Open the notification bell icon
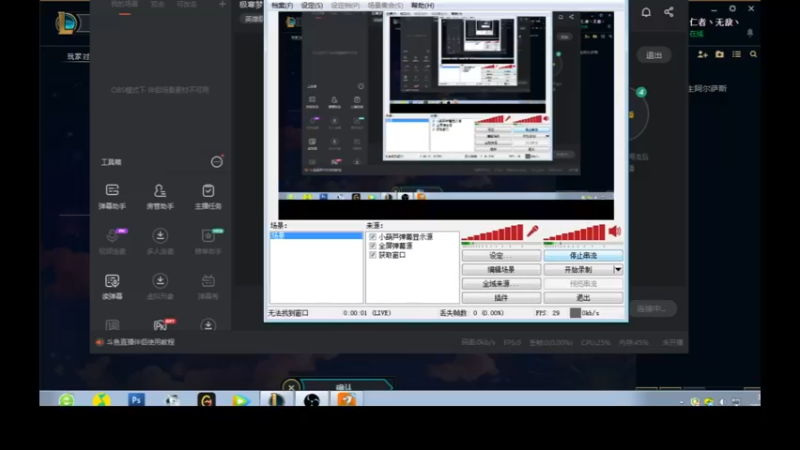Screen dimensions: 800x450 tap(646, 12)
